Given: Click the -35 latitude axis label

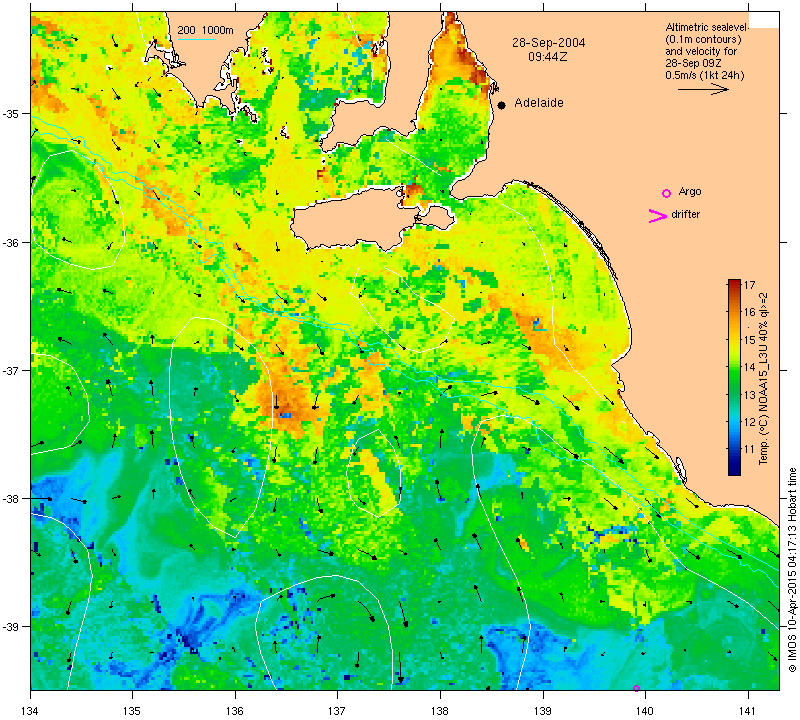Looking at the screenshot, I should (11, 113).
